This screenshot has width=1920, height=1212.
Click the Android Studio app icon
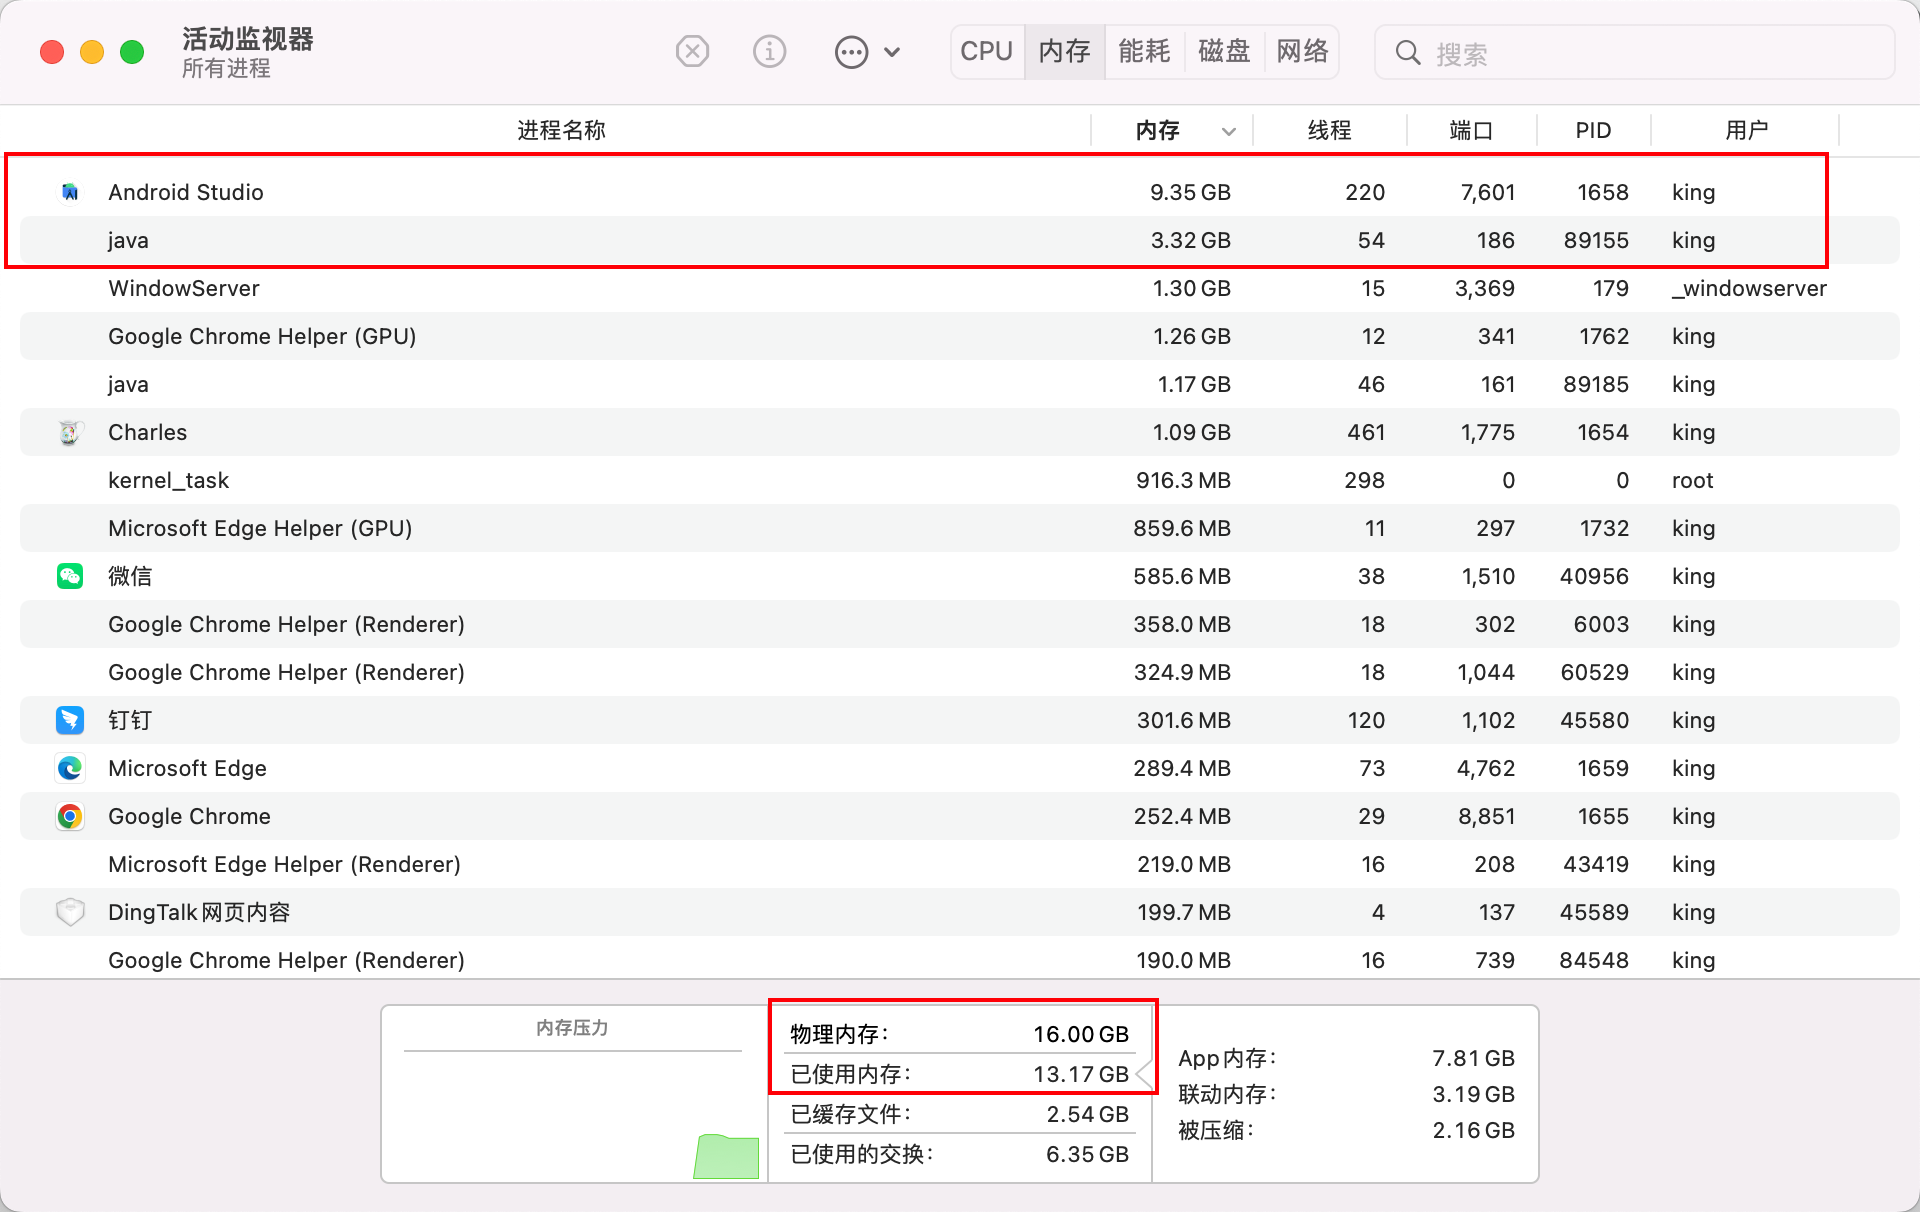click(x=70, y=192)
